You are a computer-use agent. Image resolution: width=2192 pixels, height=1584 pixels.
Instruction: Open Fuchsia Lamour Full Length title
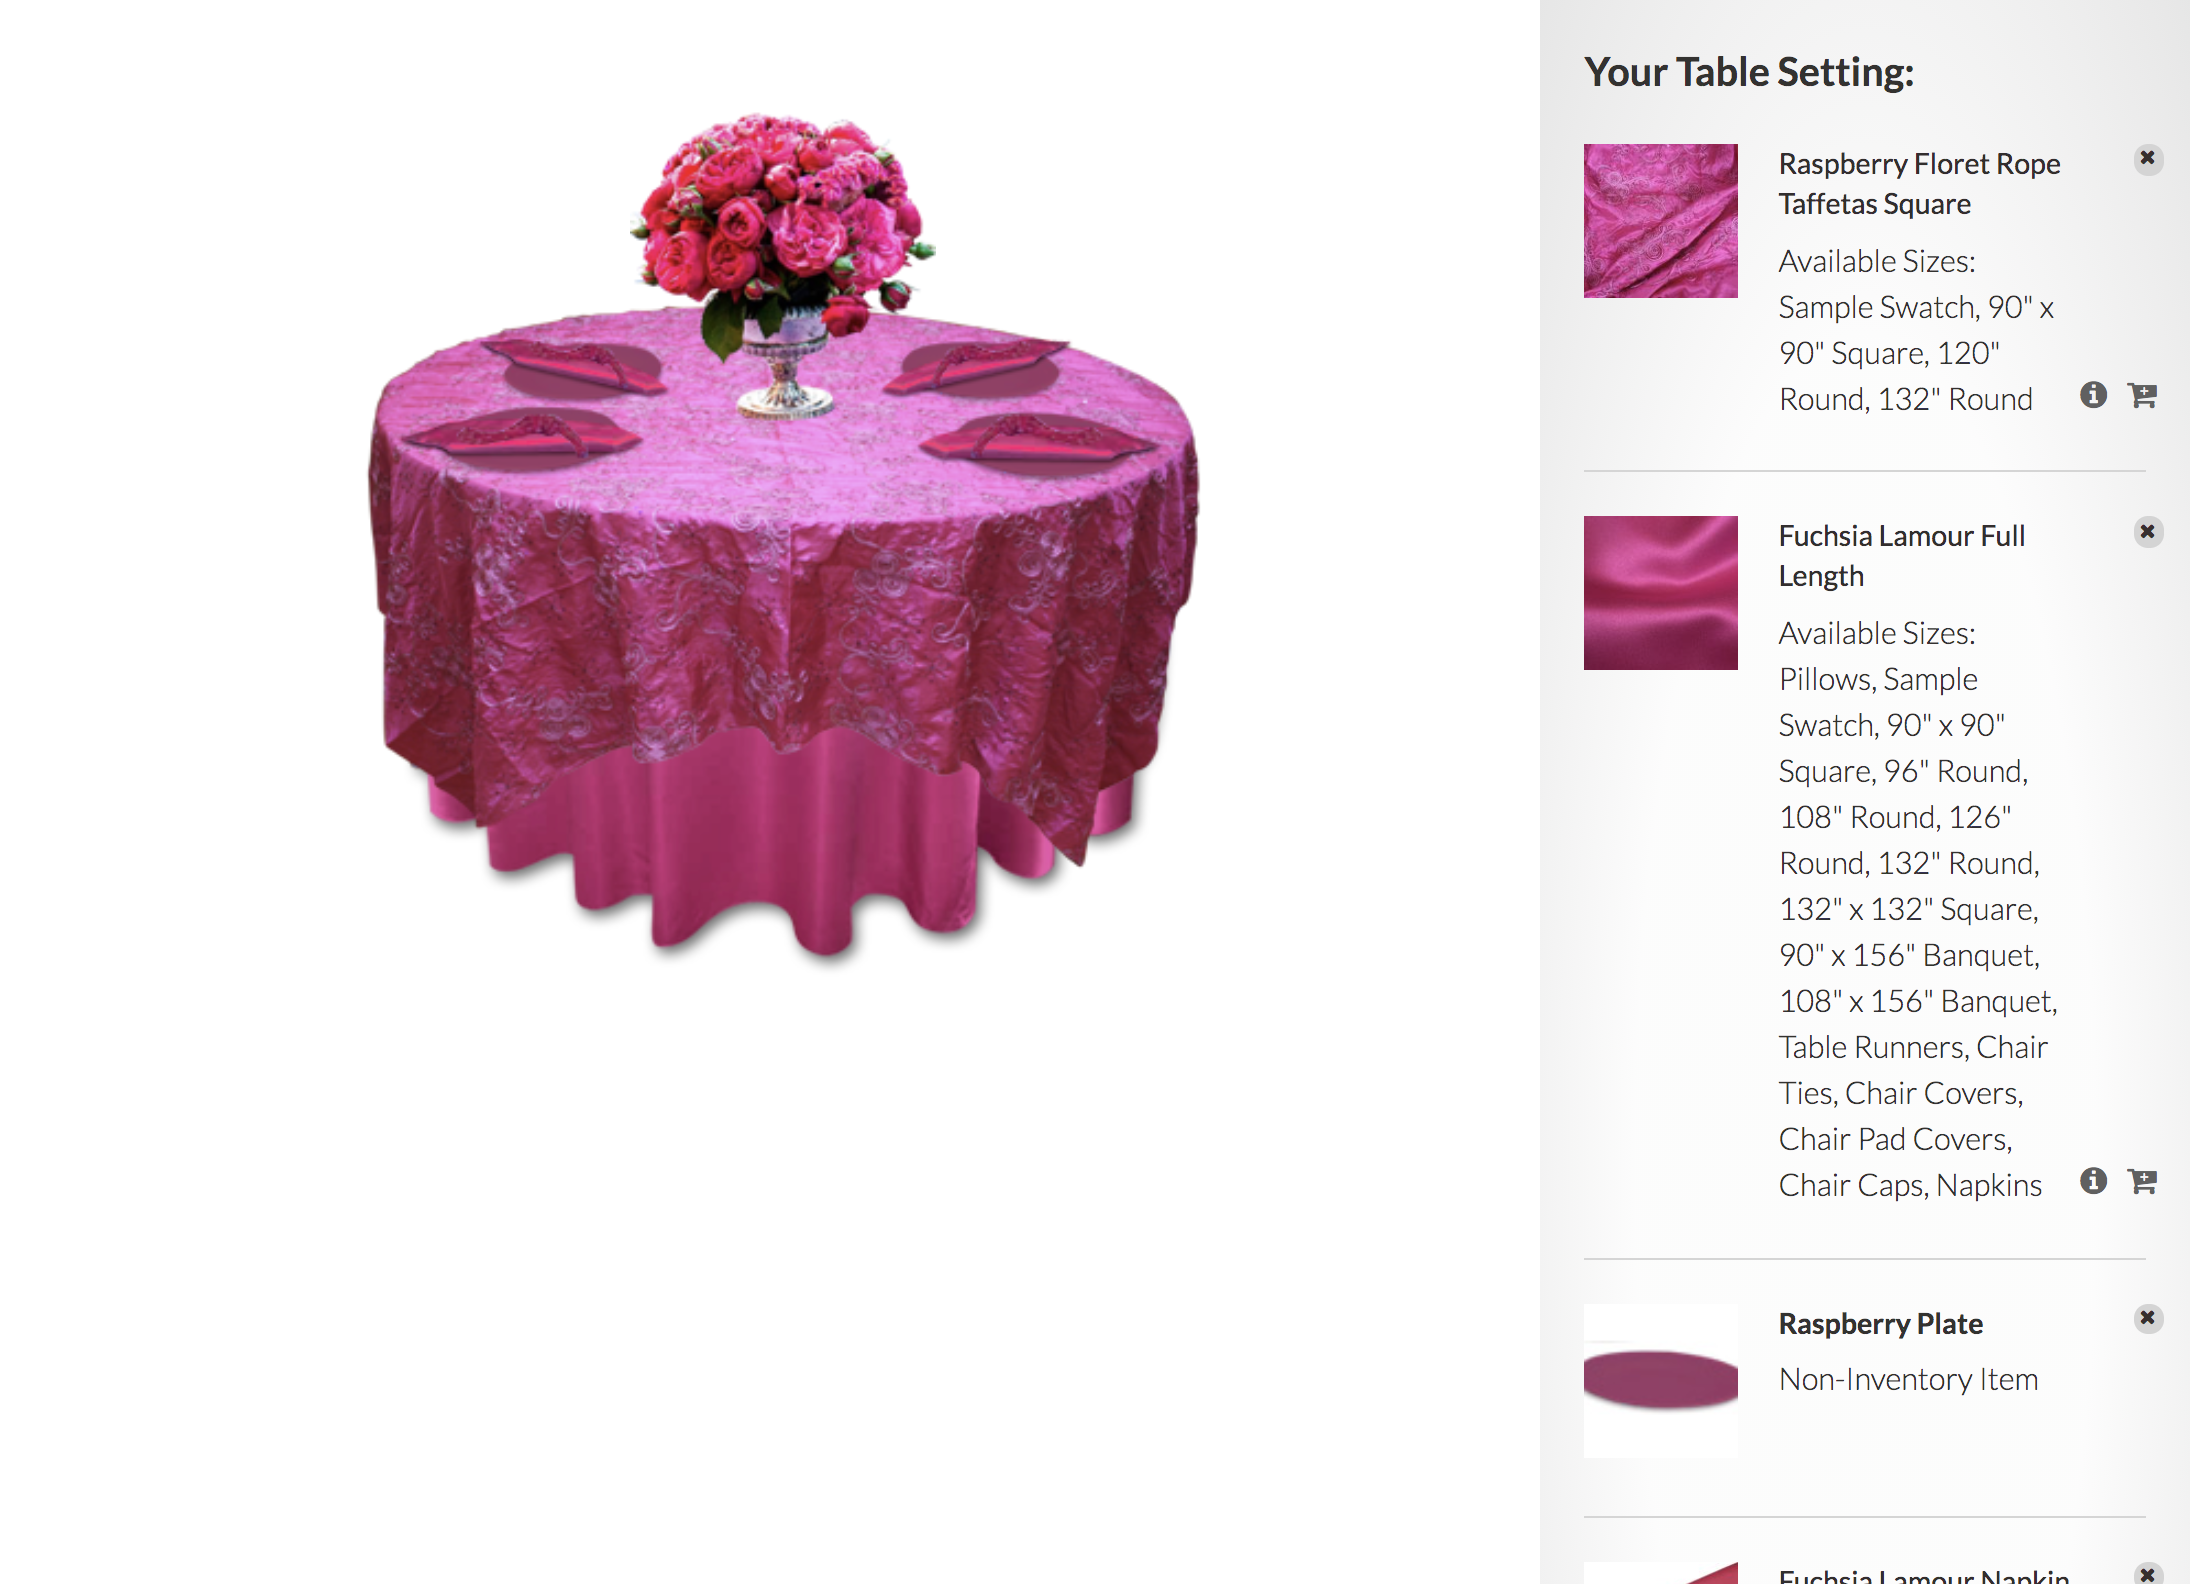click(x=1901, y=556)
